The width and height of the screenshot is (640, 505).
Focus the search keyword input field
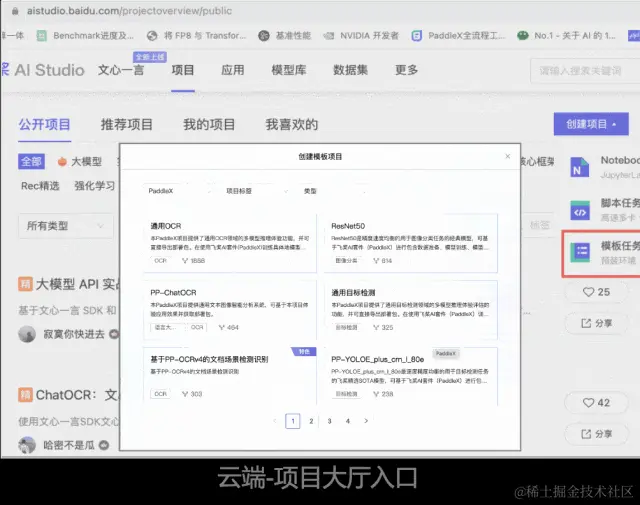(x=586, y=71)
